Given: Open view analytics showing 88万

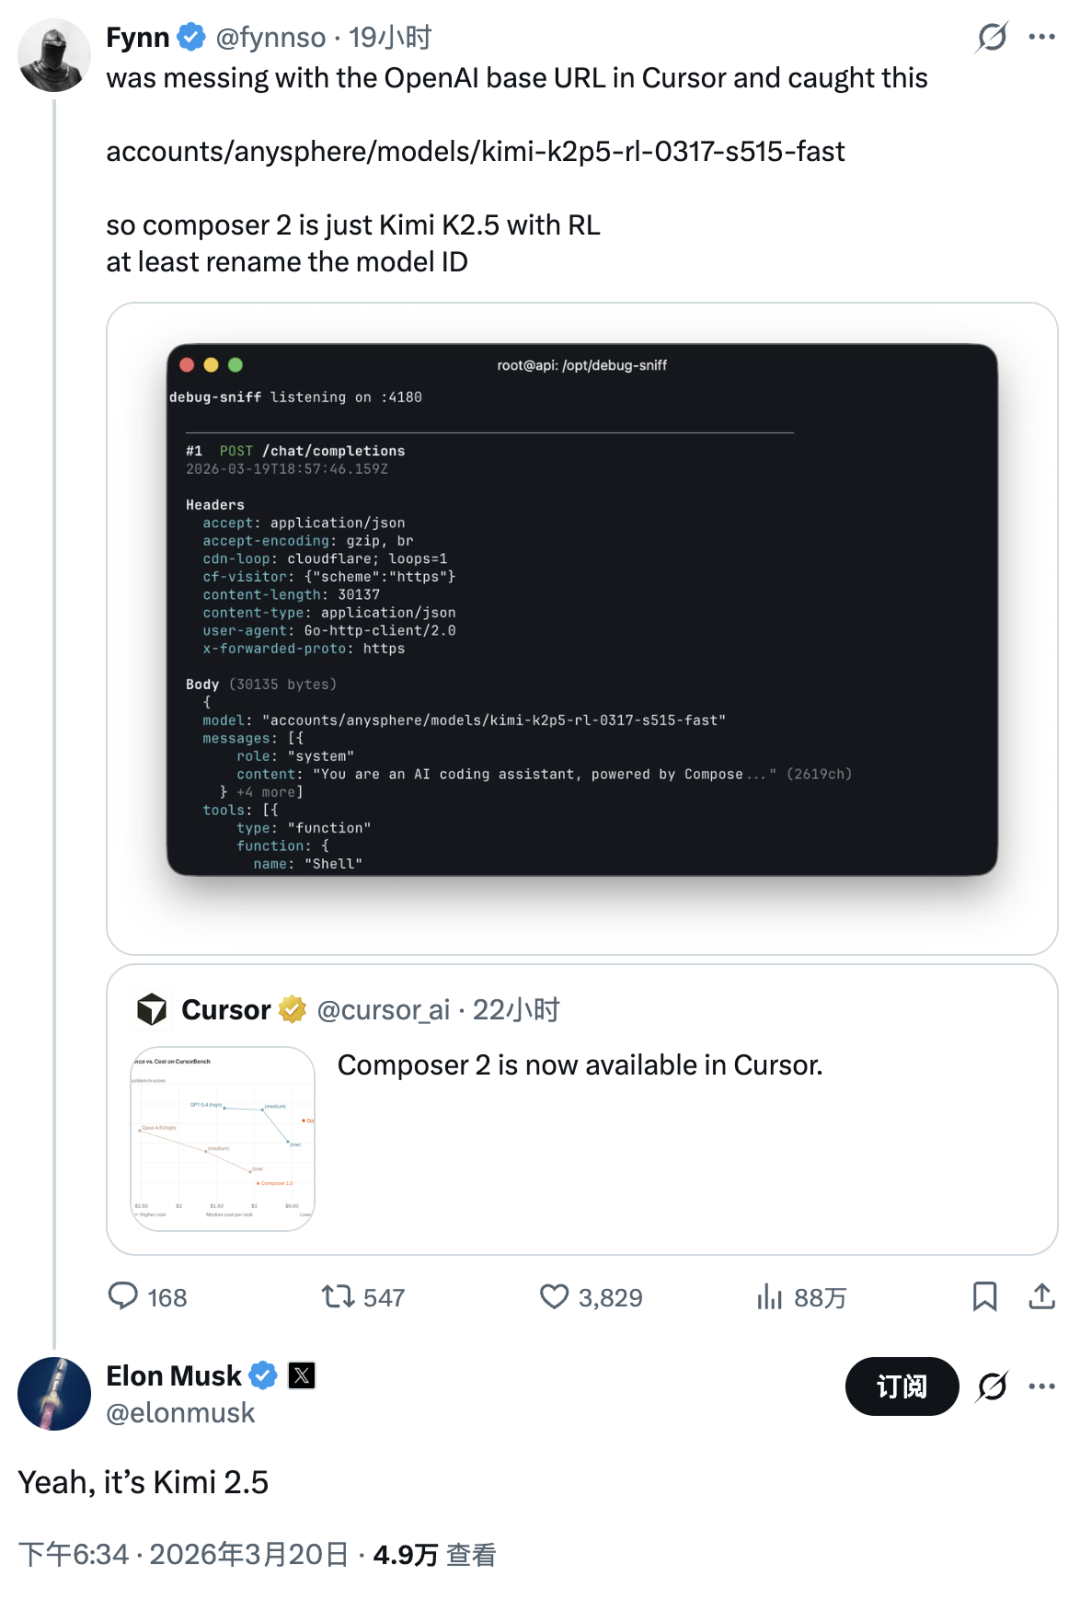Looking at the screenshot, I should tap(769, 1297).
